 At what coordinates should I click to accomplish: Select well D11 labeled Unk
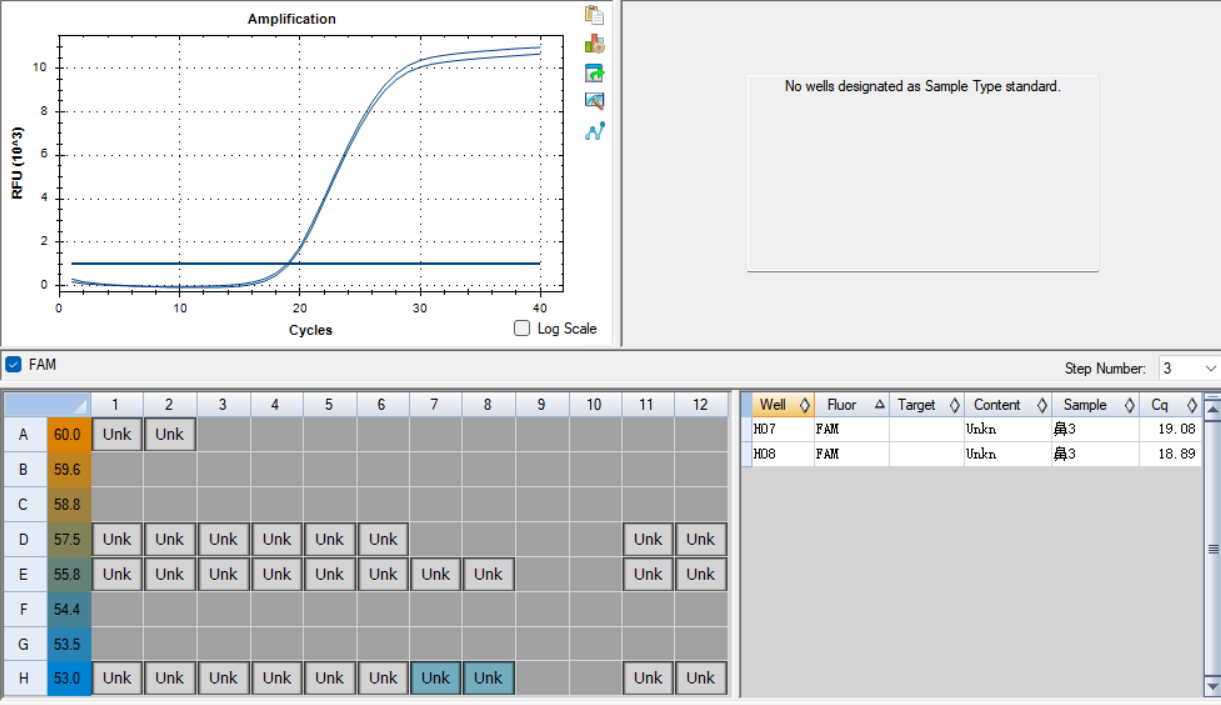click(x=648, y=539)
